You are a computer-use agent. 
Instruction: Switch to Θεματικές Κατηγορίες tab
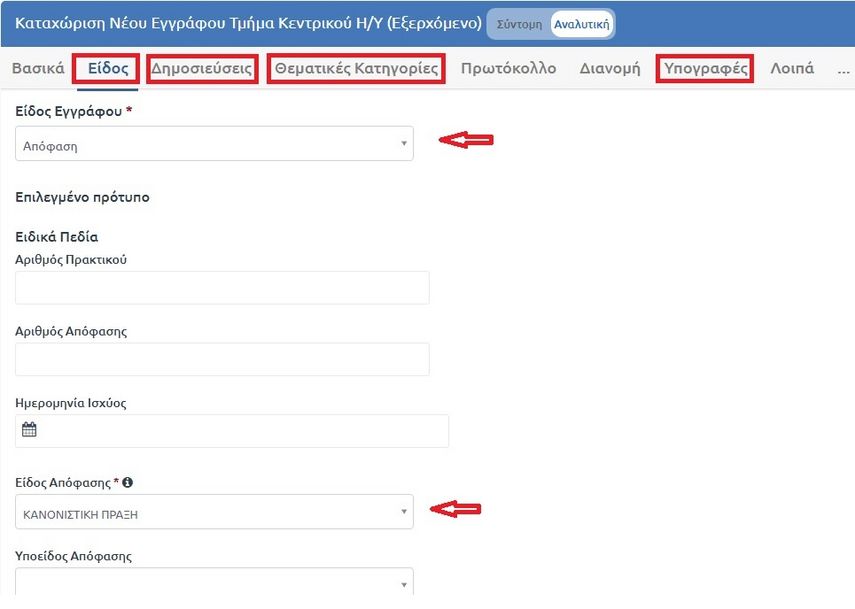[x=356, y=69]
